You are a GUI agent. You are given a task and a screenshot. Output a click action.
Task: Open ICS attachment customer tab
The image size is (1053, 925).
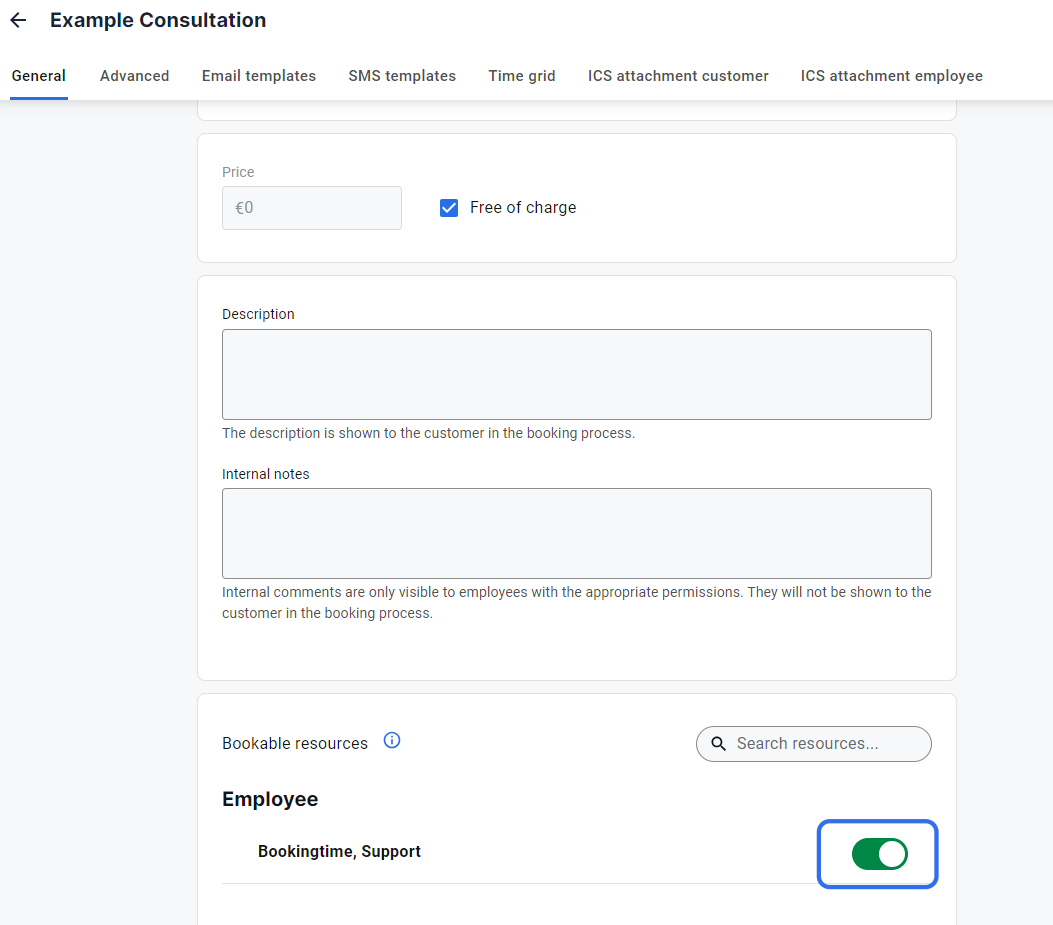click(678, 76)
